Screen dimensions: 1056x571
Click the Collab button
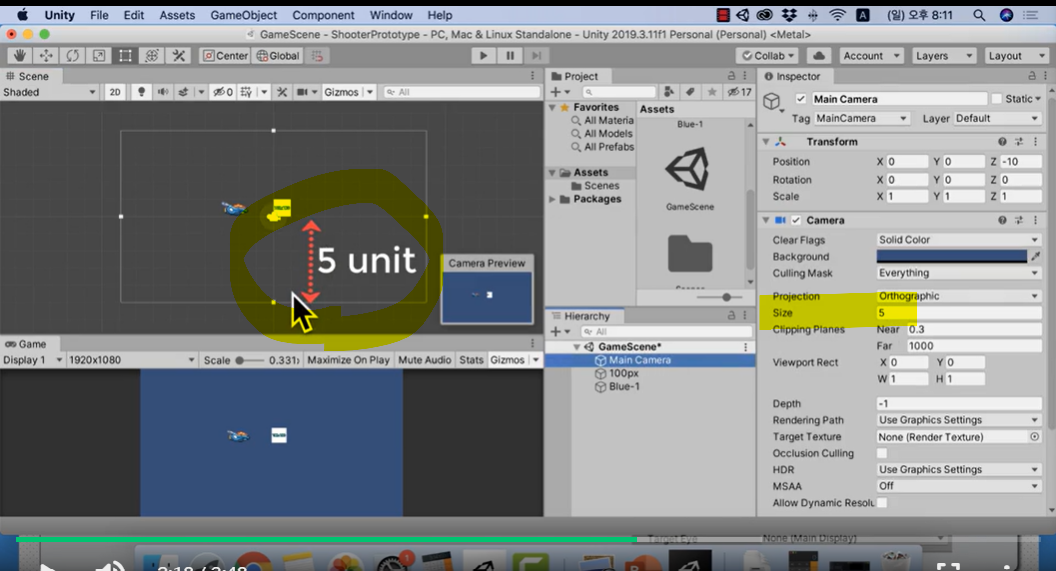(x=767, y=56)
